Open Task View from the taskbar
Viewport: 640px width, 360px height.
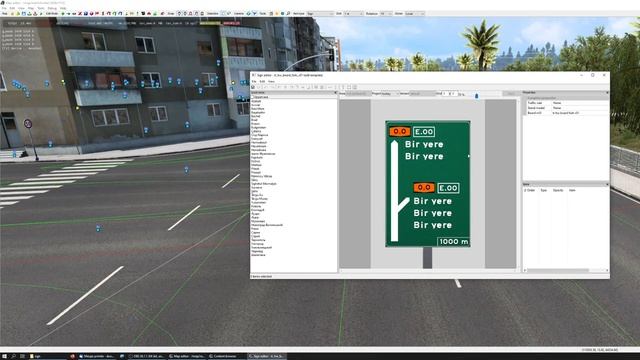[x=22, y=356]
